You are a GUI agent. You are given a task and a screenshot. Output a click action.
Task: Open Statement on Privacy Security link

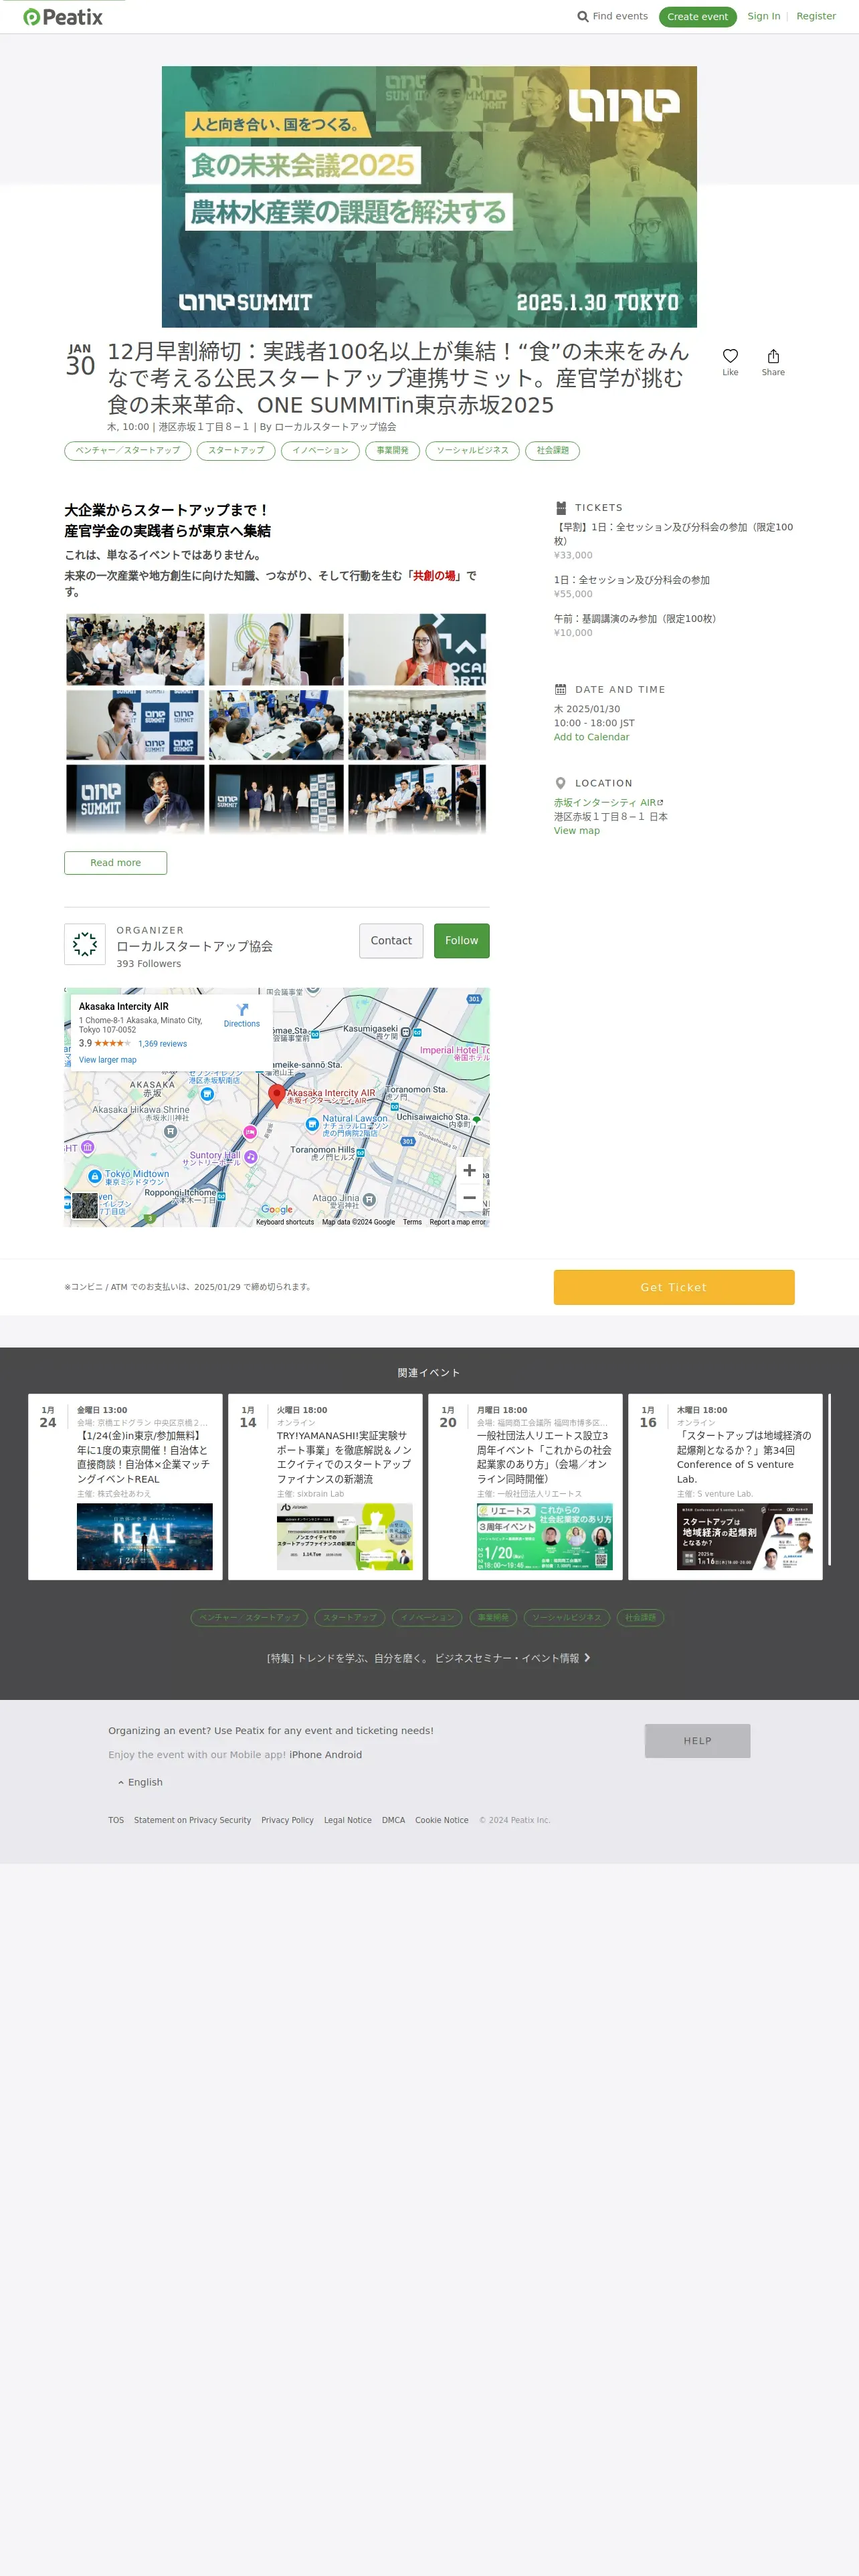click(x=192, y=1820)
